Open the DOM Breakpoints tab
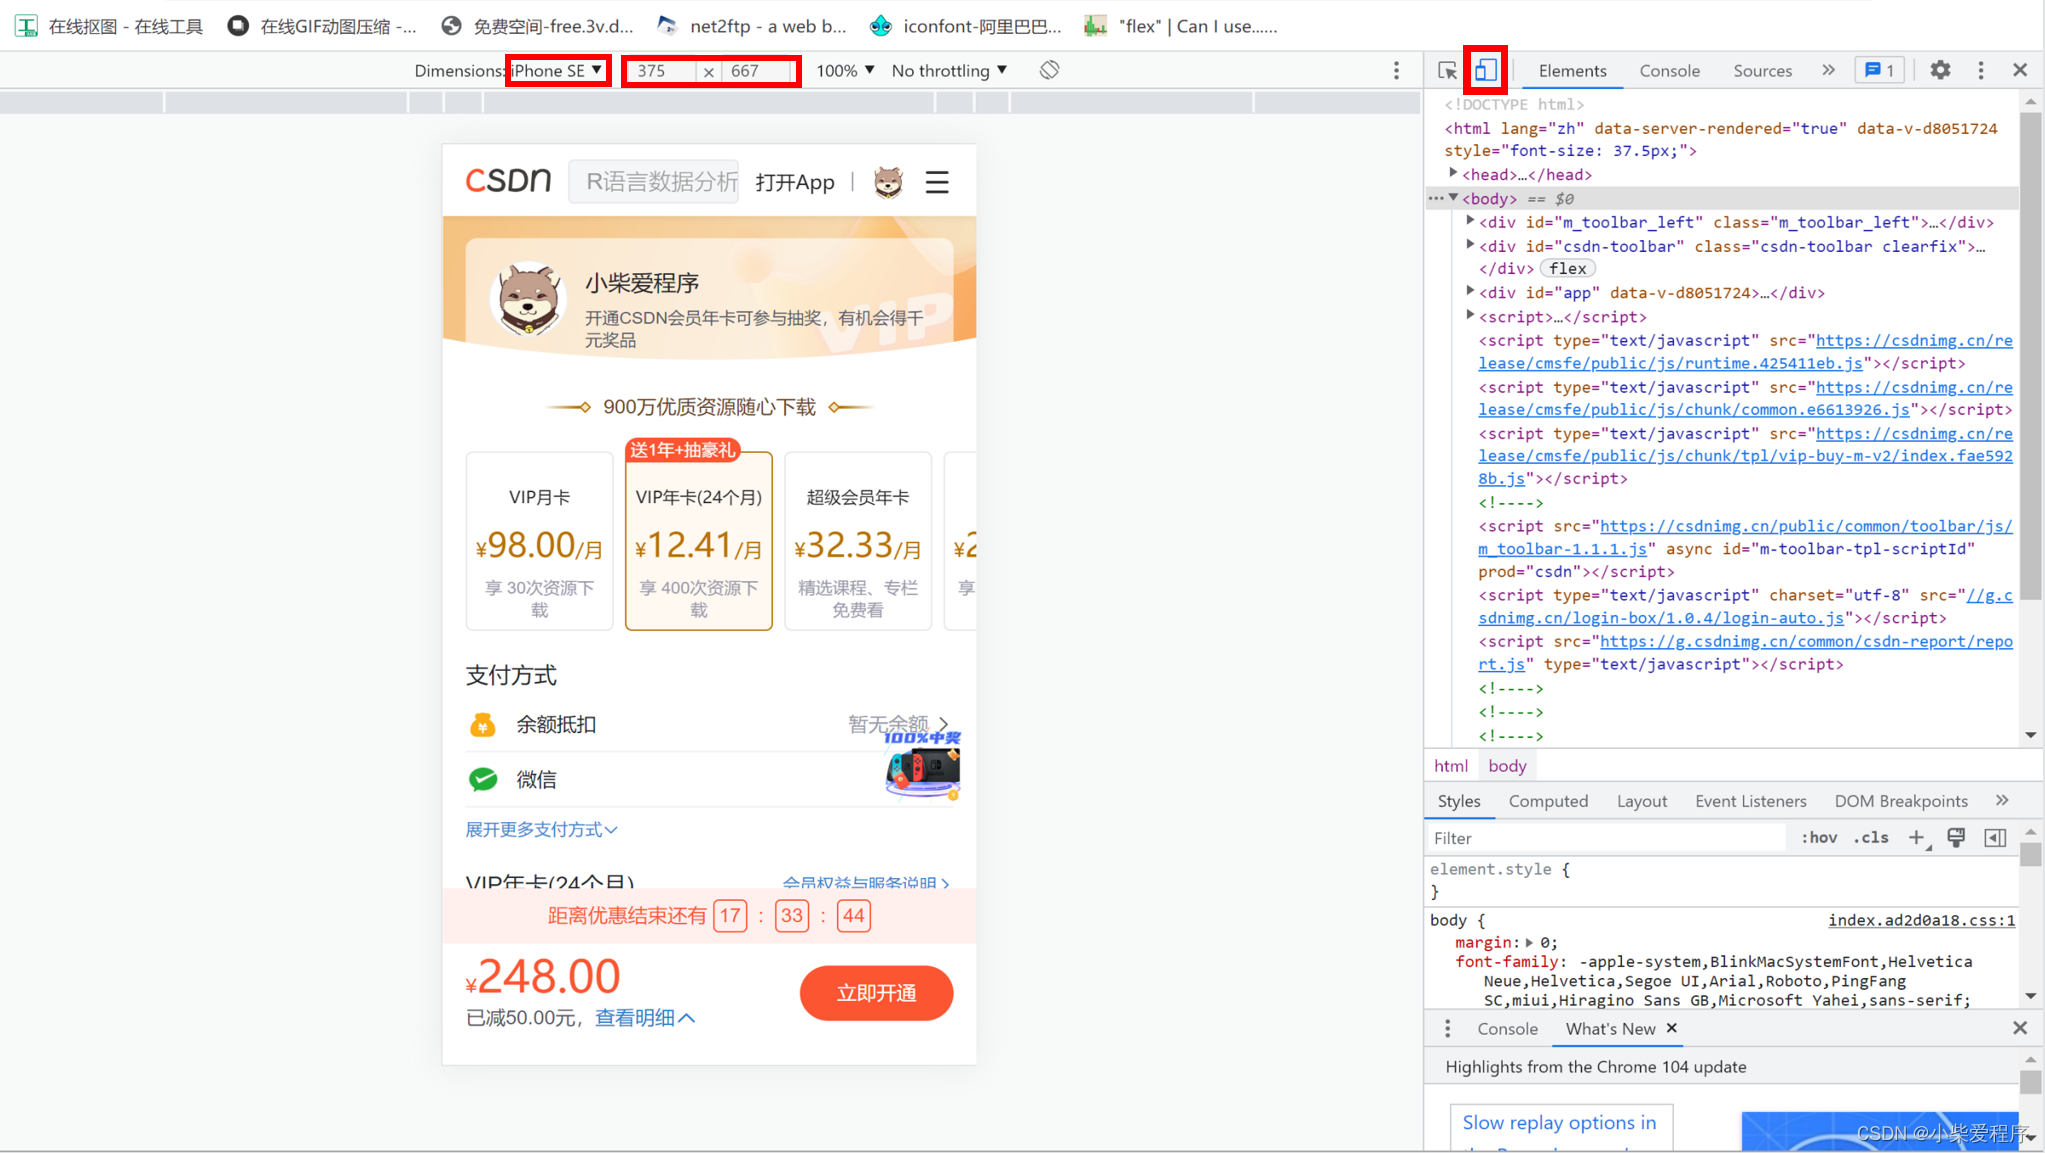This screenshot has width=2045, height=1153. (x=1901, y=800)
